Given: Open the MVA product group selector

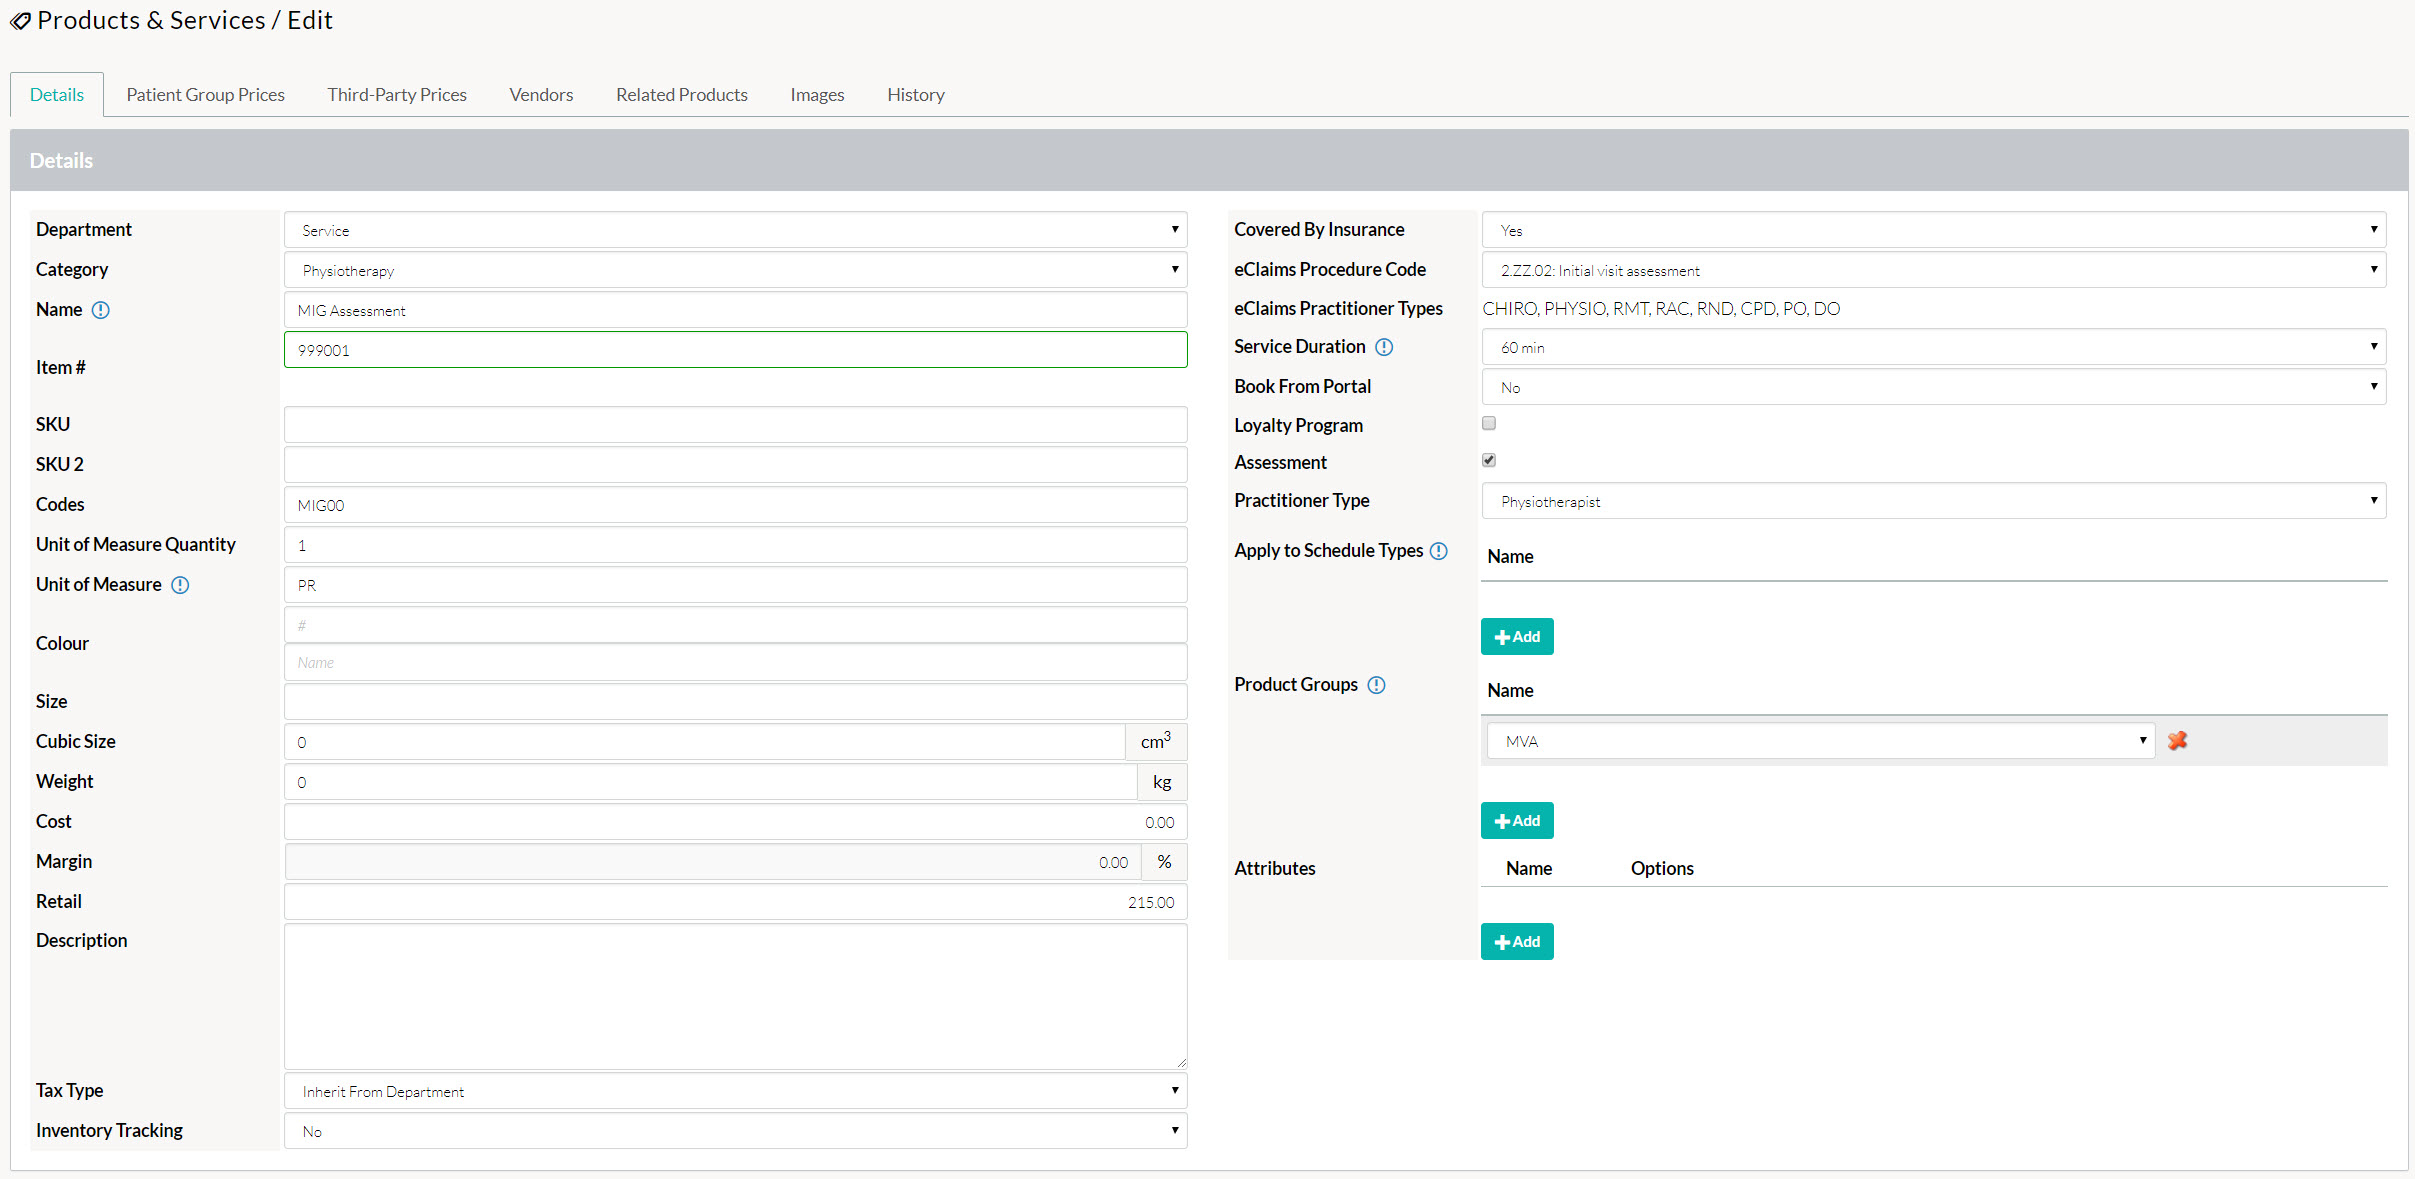Looking at the screenshot, I should click(x=1820, y=740).
